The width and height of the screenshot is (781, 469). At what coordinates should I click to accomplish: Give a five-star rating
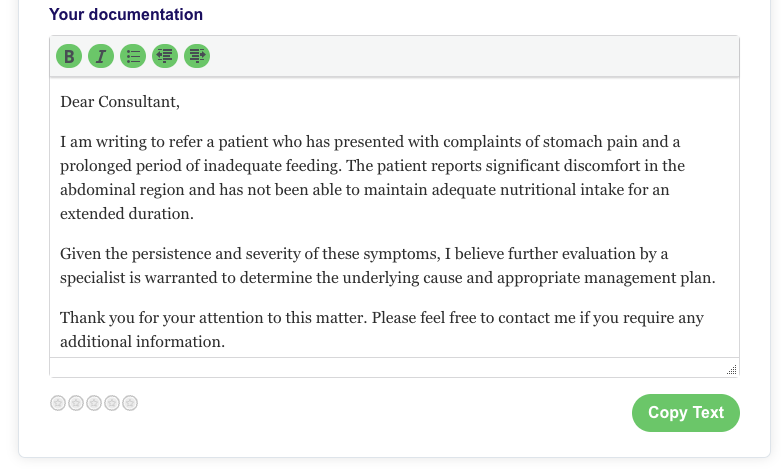(x=130, y=403)
